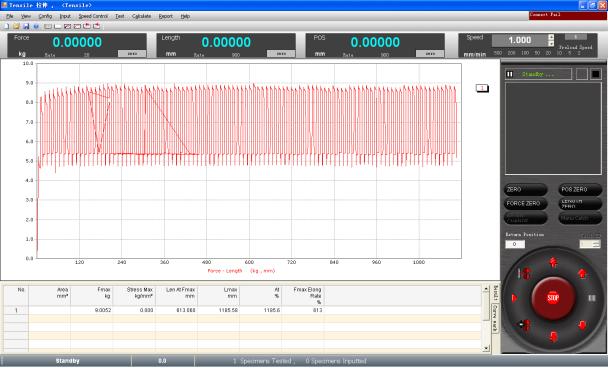Click the Return Position input field
Screen dimensions: 608x368
pos(515,244)
